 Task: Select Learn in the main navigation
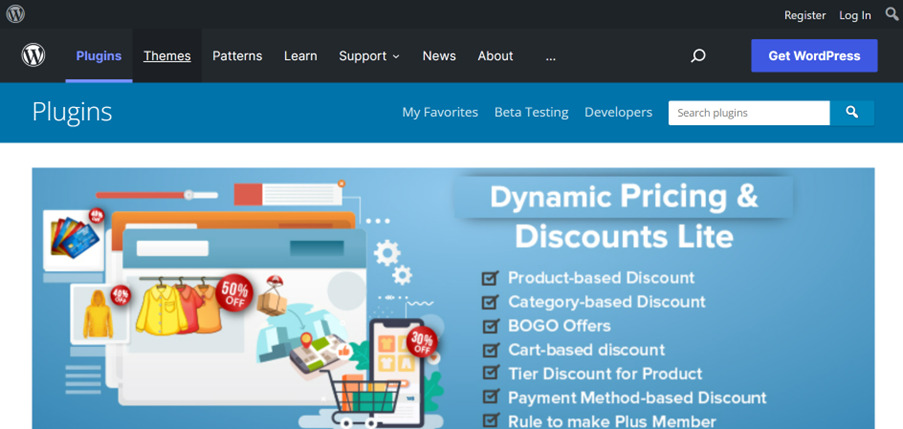[x=301, y=56]
